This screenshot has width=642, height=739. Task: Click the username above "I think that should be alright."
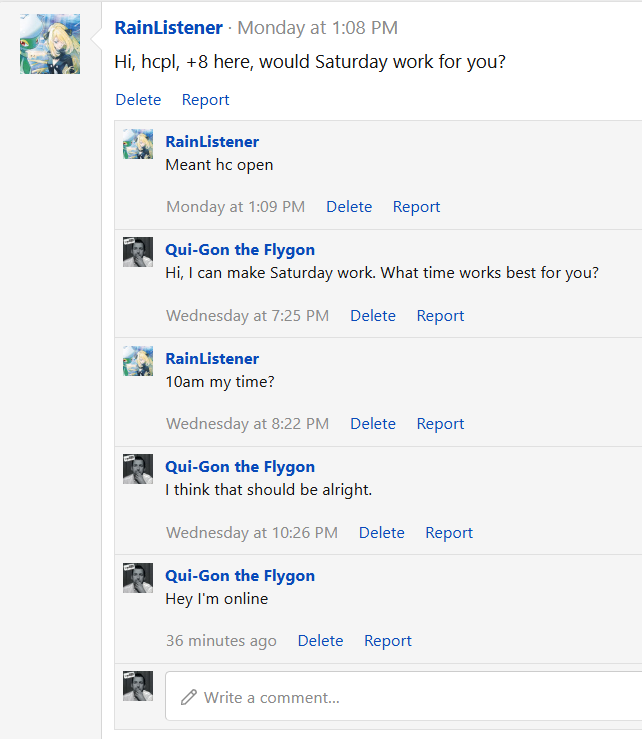[240, 467]
